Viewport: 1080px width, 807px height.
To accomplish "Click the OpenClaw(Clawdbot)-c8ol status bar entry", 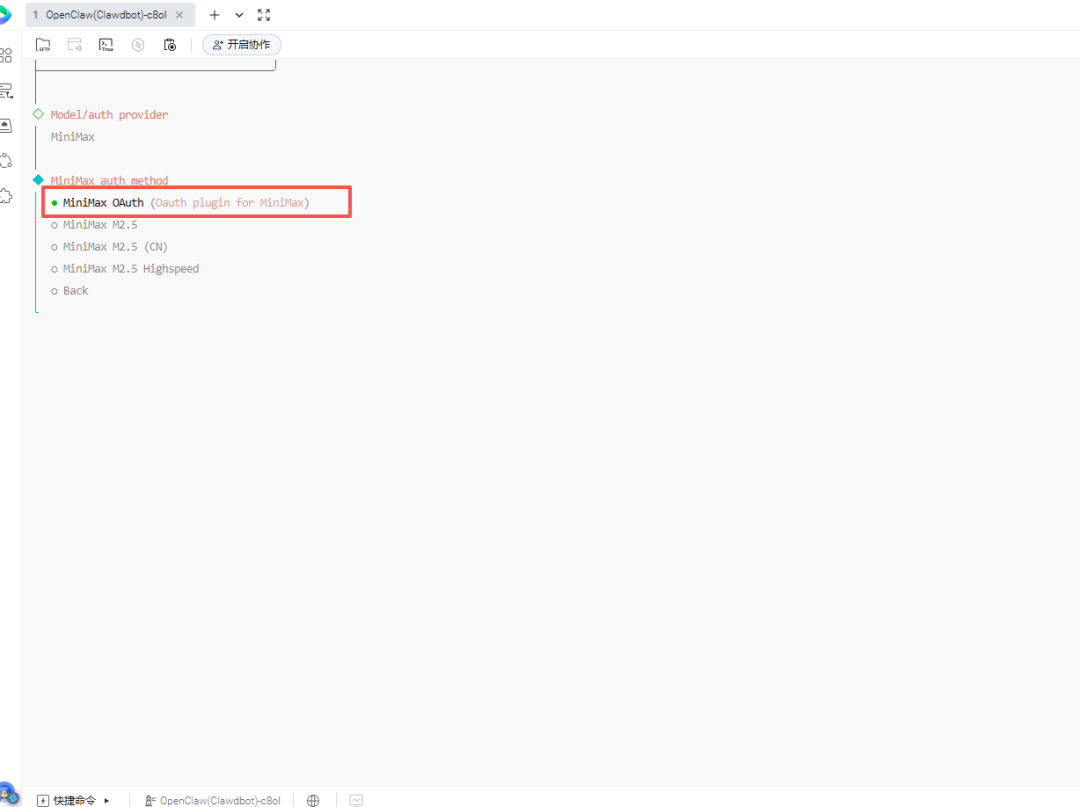I will (x=213, y=800).
